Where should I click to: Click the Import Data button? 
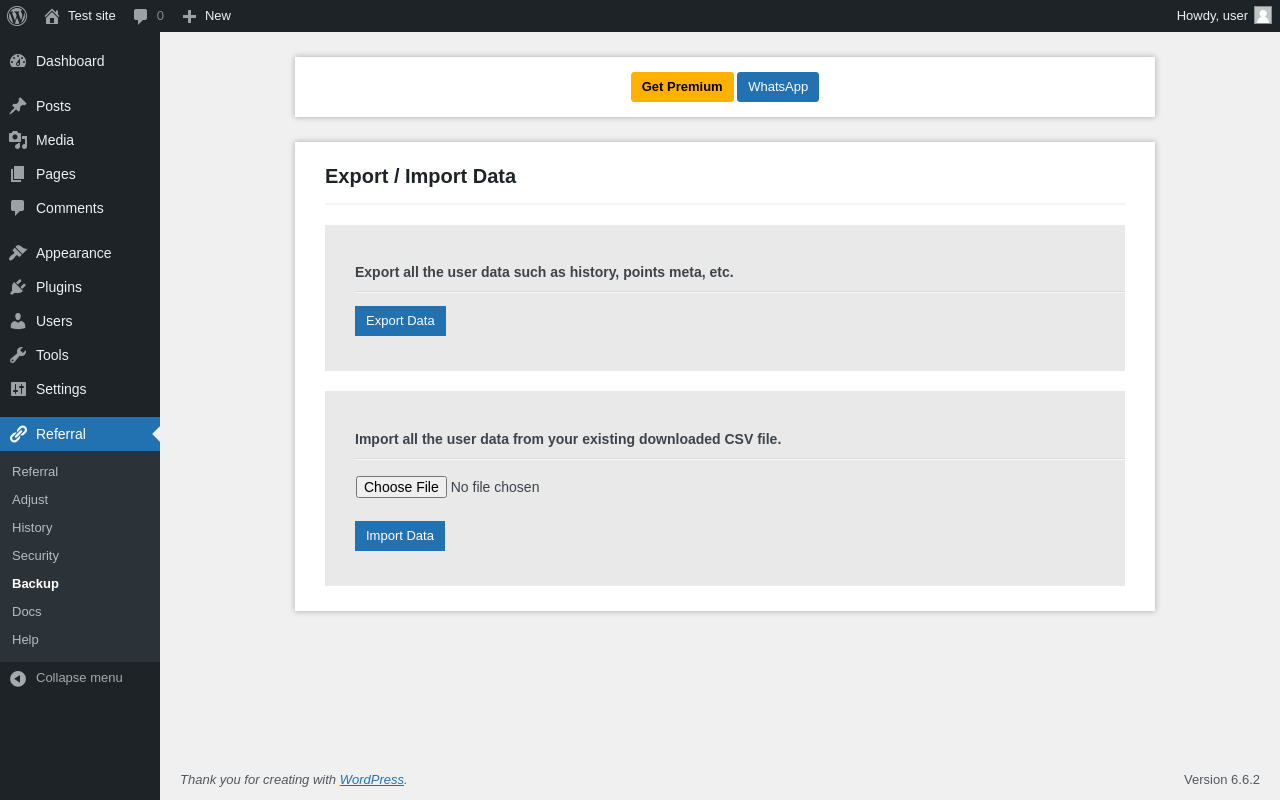400,536
